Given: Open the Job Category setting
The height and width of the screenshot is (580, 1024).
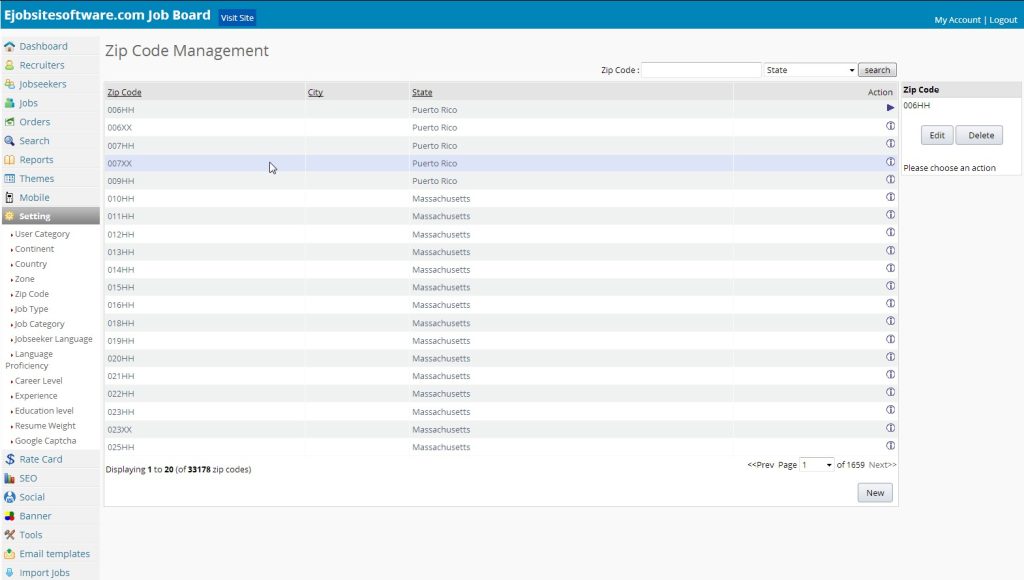Looking at the screenshot, I should coord(39,324).
